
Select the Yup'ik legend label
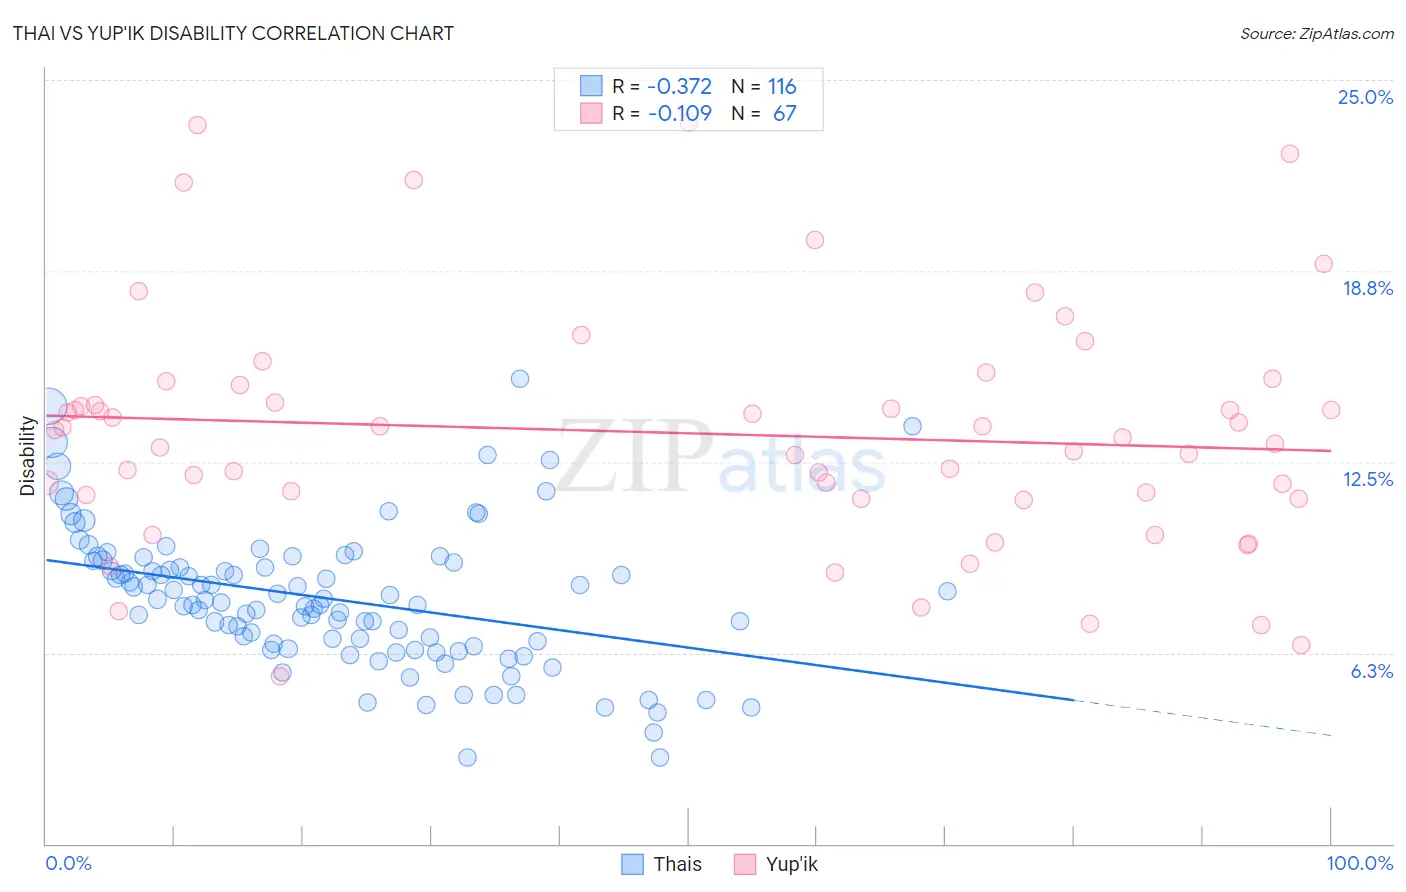(x=791, y=864)
